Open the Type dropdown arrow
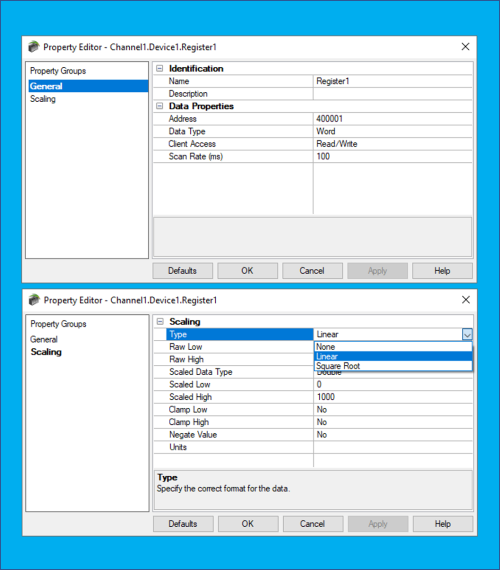The width and height of the screenshot is (500, 570). [x=467, y=334]
